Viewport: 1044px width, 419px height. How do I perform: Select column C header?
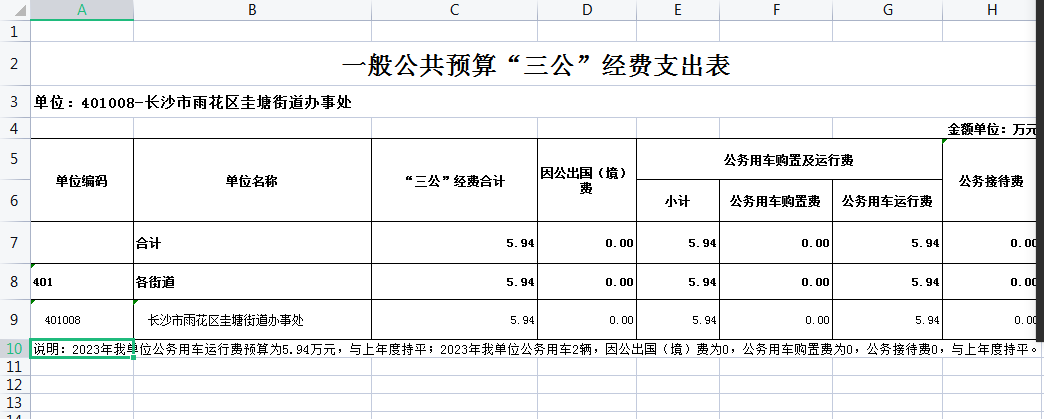454,9
